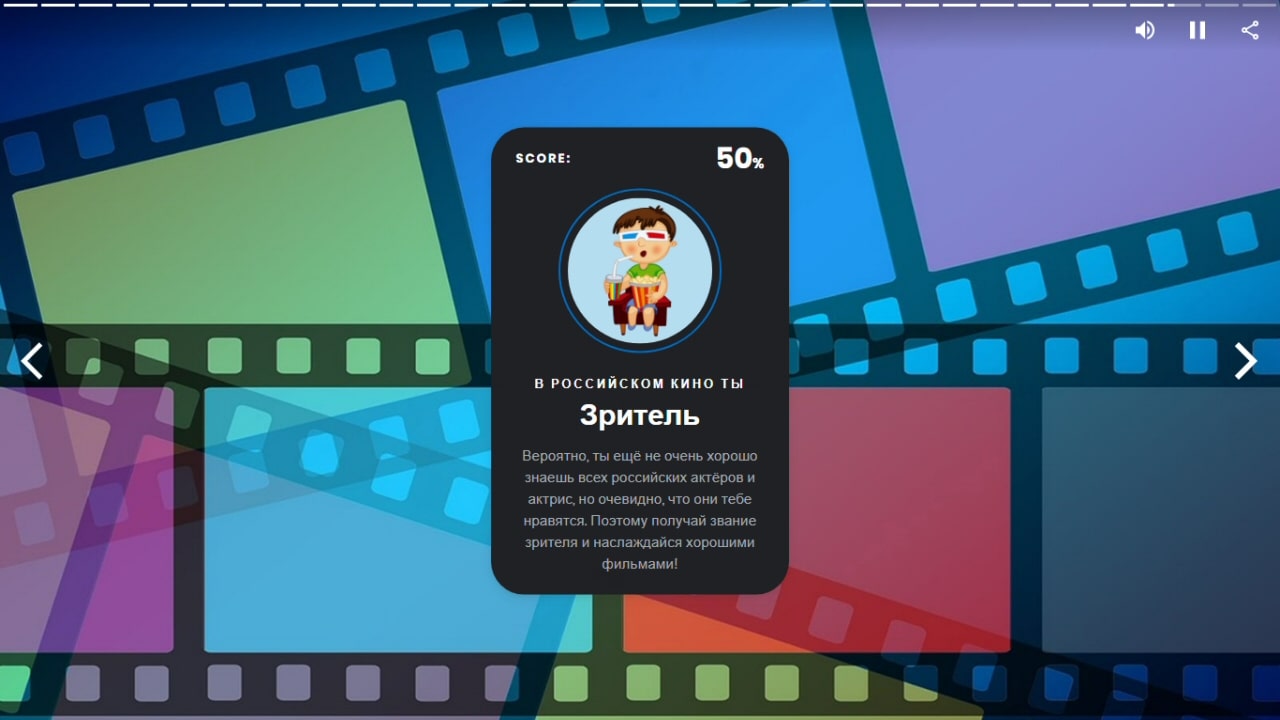
Task: Toggle playback with the pause button
Action: pos(1196,30)
